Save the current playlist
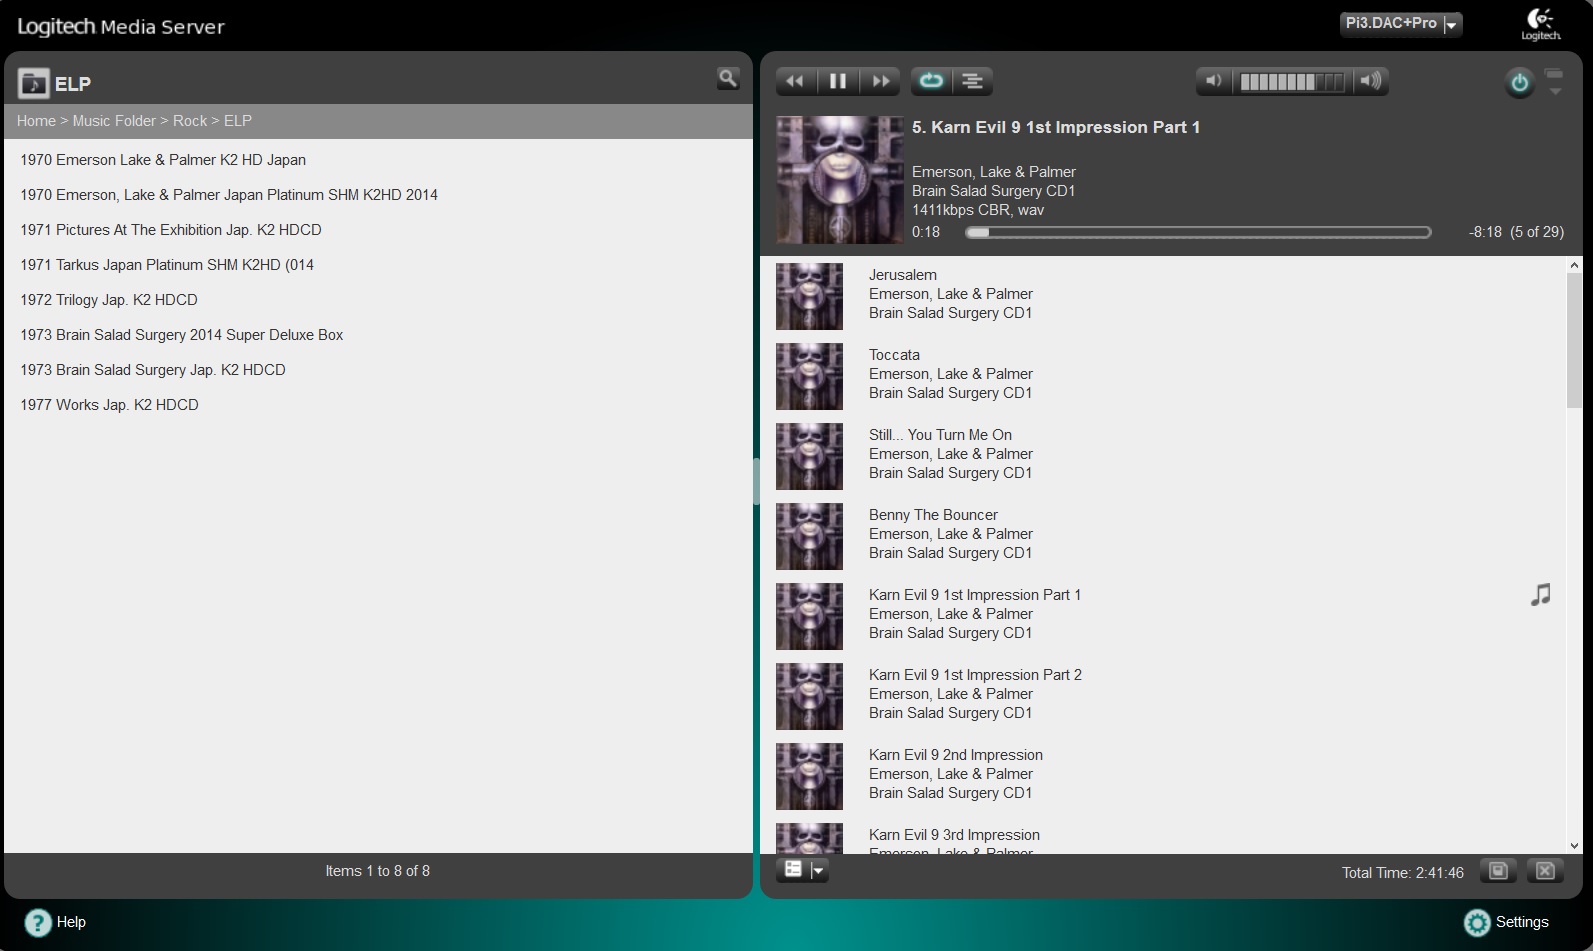This screenshot has width=1593, height=951. coord(1498,871)
